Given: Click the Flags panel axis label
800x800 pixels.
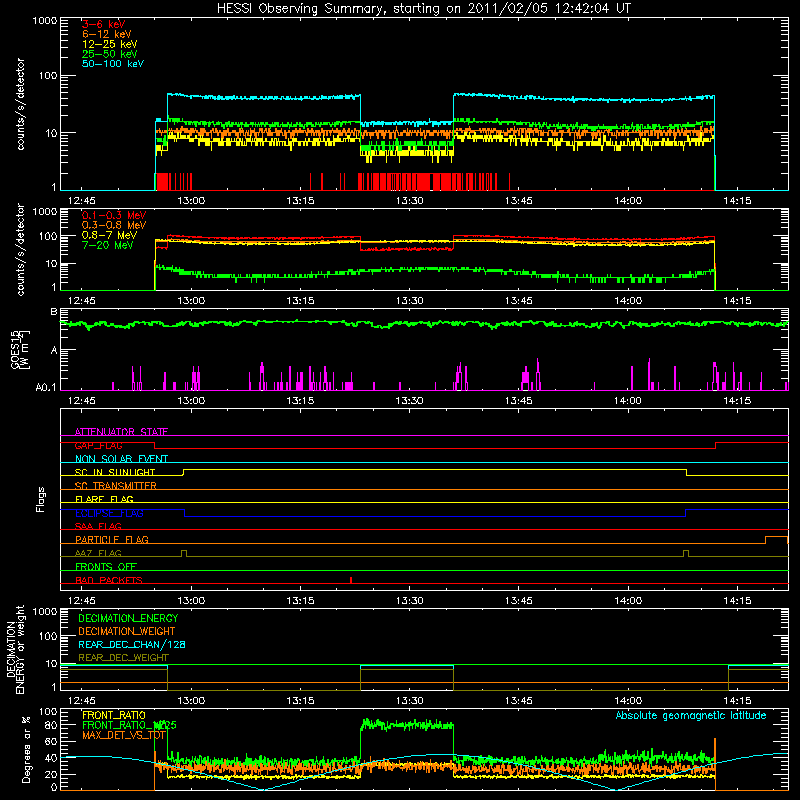Looking at the screenshot, I should tap(41, 499).
